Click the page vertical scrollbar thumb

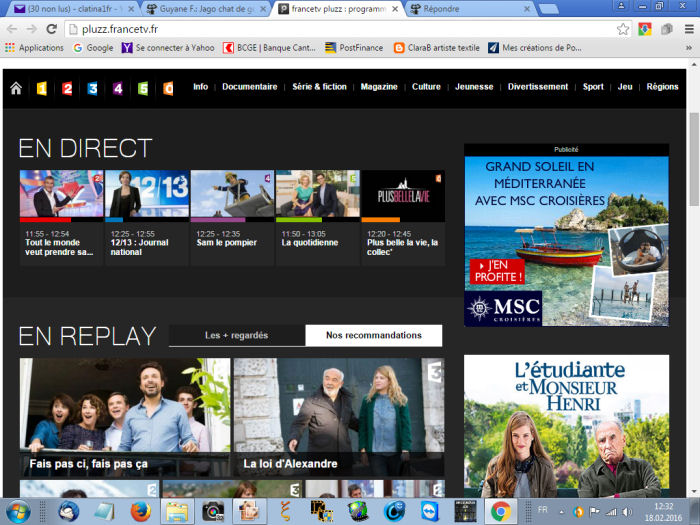[693, 158]
